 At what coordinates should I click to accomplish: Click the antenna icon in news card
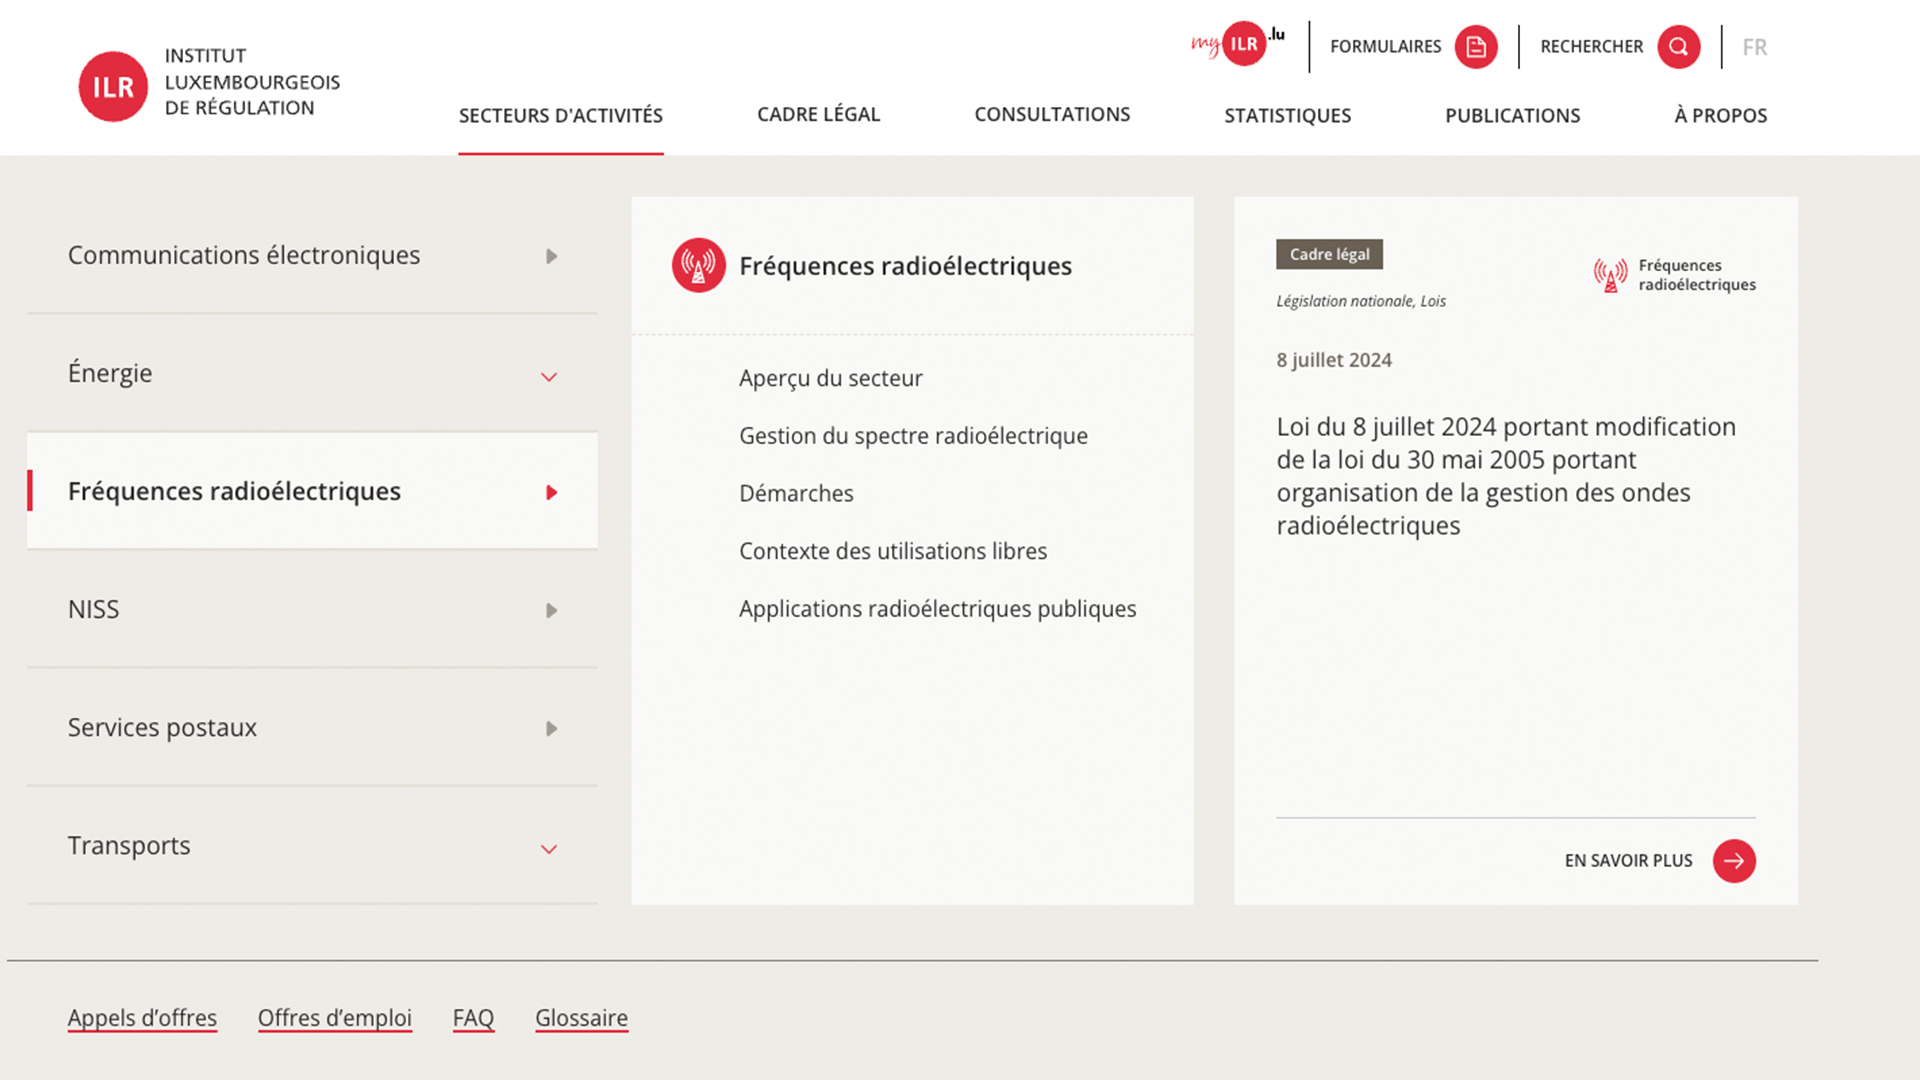1610,275
